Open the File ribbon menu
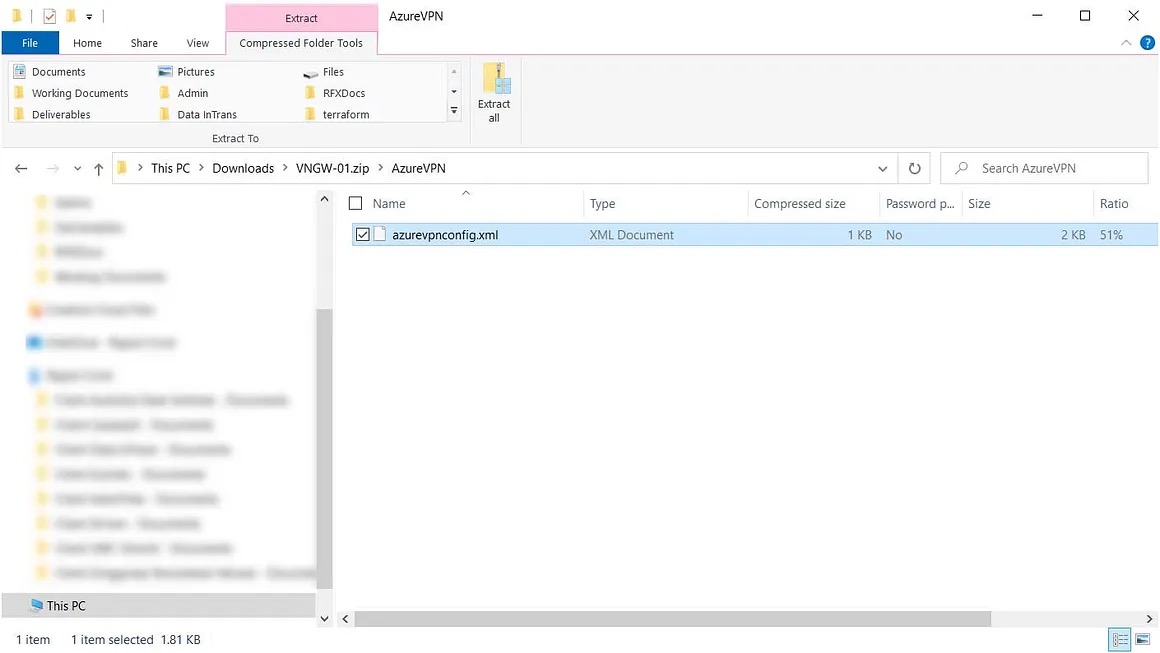The height and width of the screenshot is (653, 1160). [30, 43]
